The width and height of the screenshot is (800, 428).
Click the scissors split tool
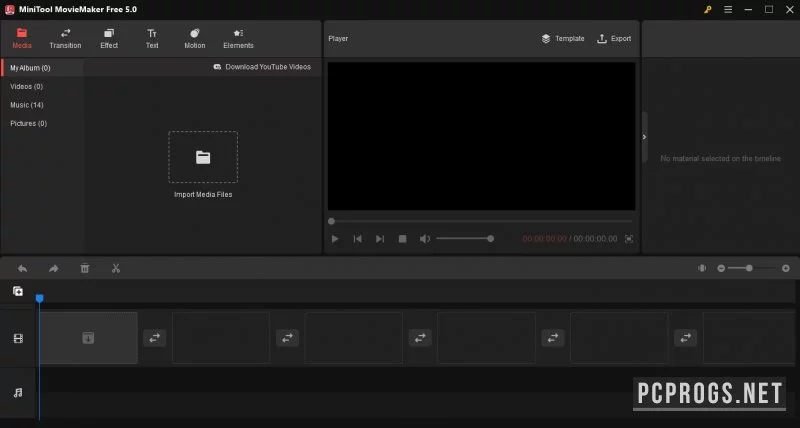(116, 268)
